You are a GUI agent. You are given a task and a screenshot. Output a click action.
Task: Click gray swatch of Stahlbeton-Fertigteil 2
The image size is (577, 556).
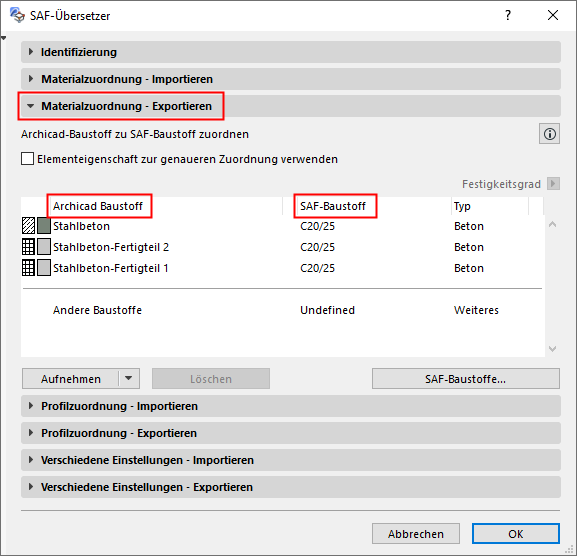(44, 247)
